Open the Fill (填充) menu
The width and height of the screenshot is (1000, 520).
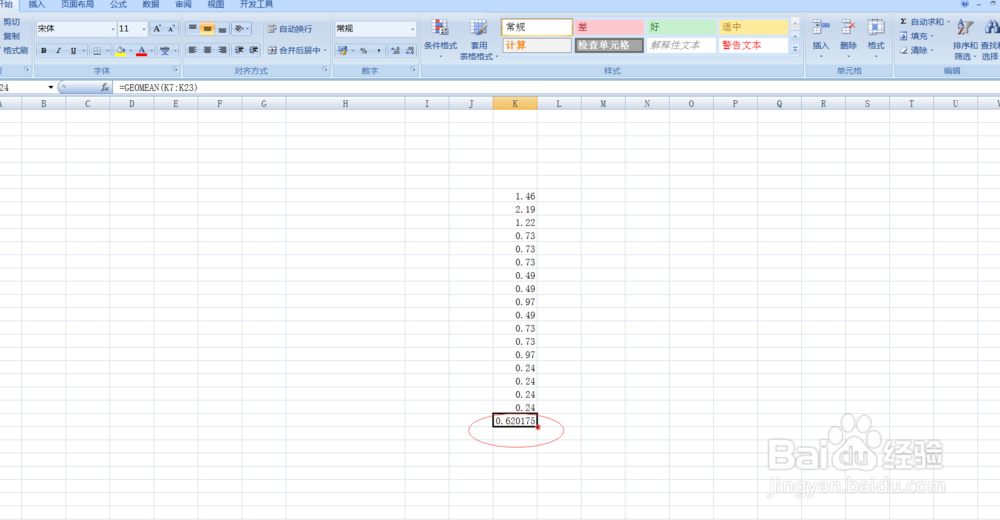[x=916, y=36]
